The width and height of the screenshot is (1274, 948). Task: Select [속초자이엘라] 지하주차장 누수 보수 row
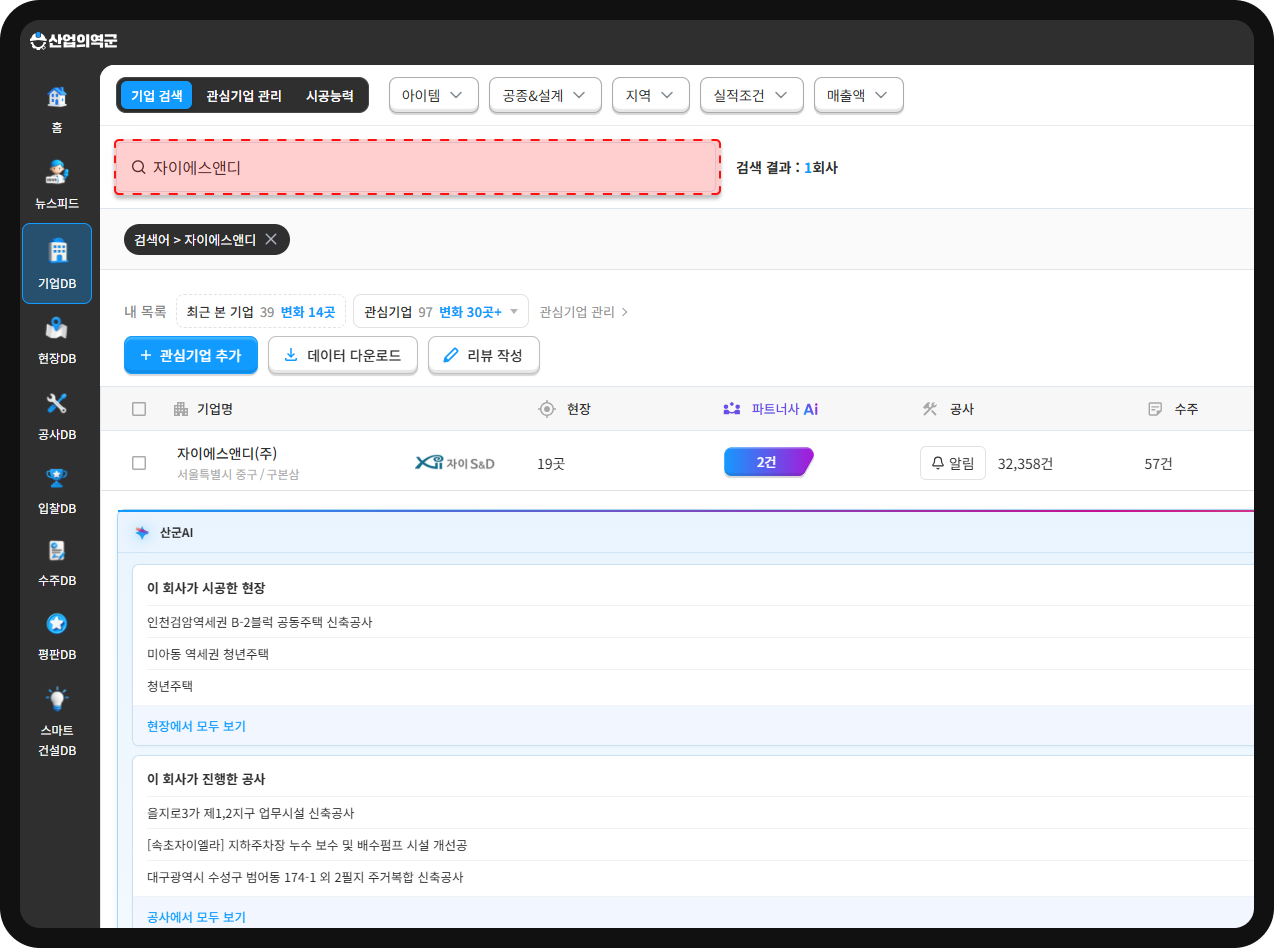tap(307, 845)
